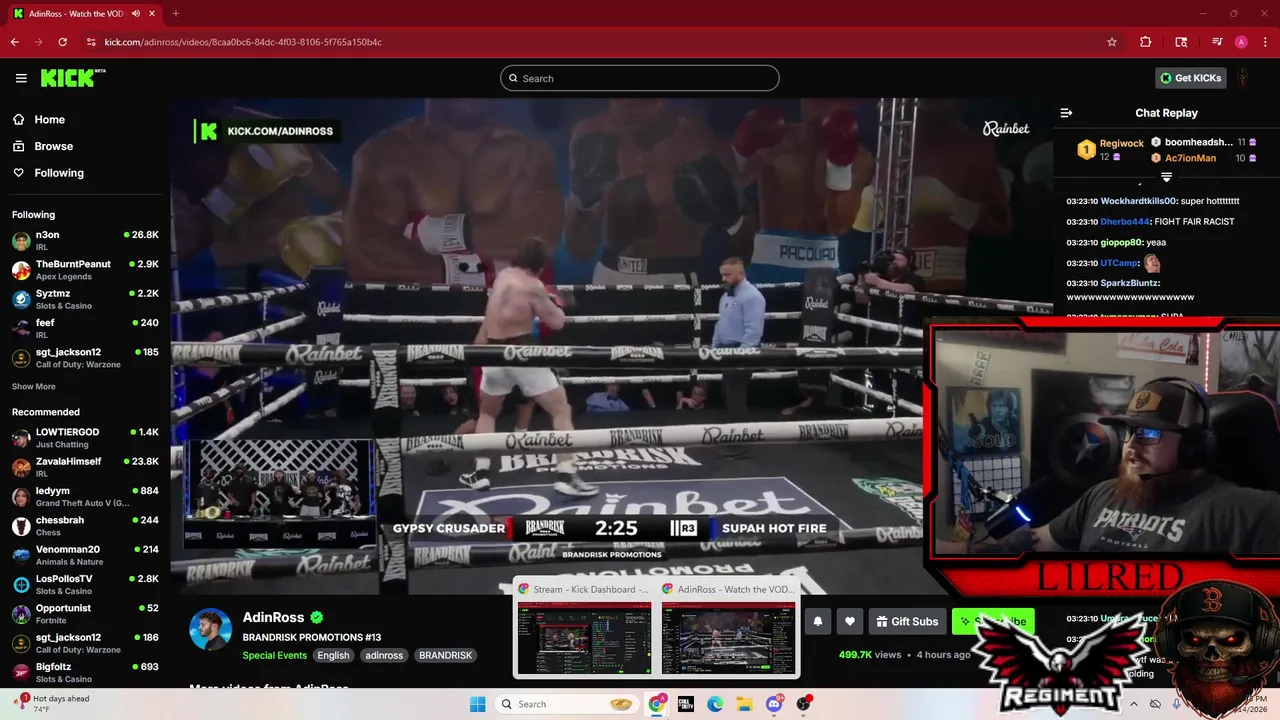Open Venomman20 Animals & Nature channel
Viewport: 1280px width, 720px height.
click(85, 555)
